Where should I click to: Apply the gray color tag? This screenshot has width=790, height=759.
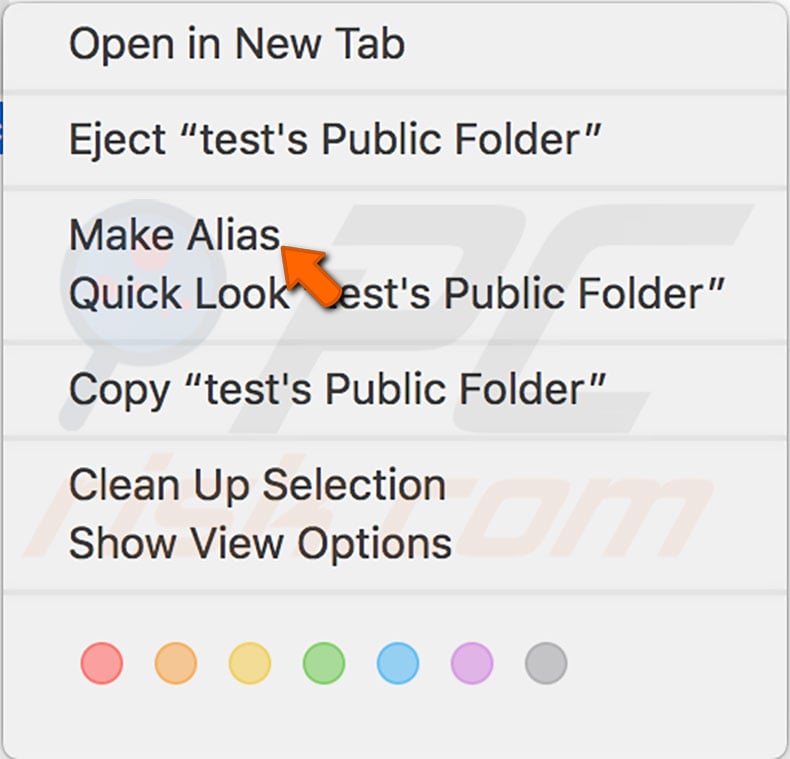(x=546, y=663)
